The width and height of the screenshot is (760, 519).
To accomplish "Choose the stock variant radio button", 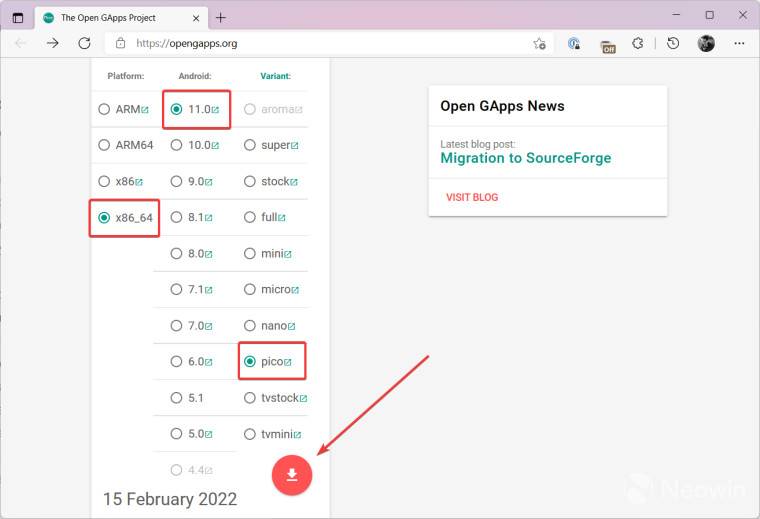I will [x=250, y=181].
